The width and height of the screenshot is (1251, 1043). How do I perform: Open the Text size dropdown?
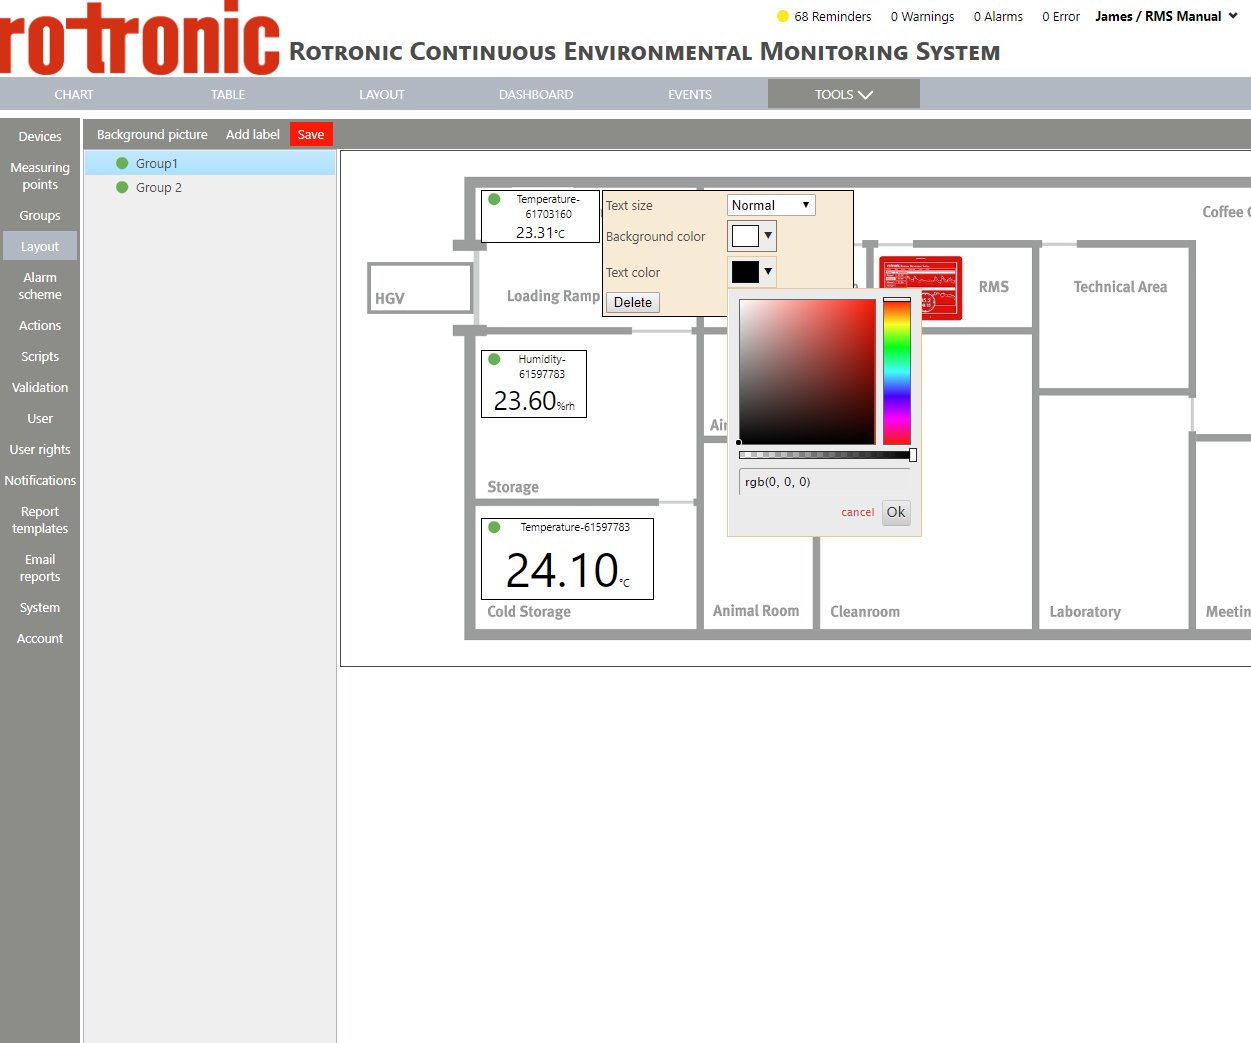pos(771,205)
